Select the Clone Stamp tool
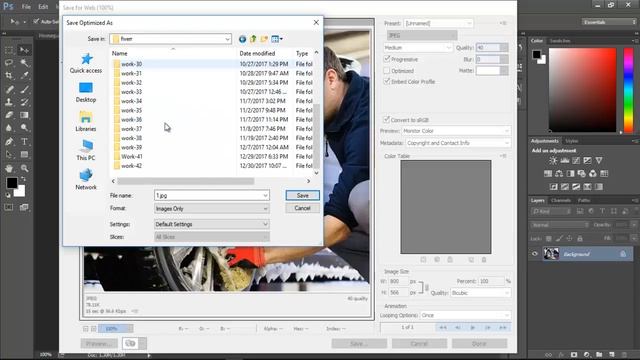This screenshot has width=640, height=360. click(9, 102)
